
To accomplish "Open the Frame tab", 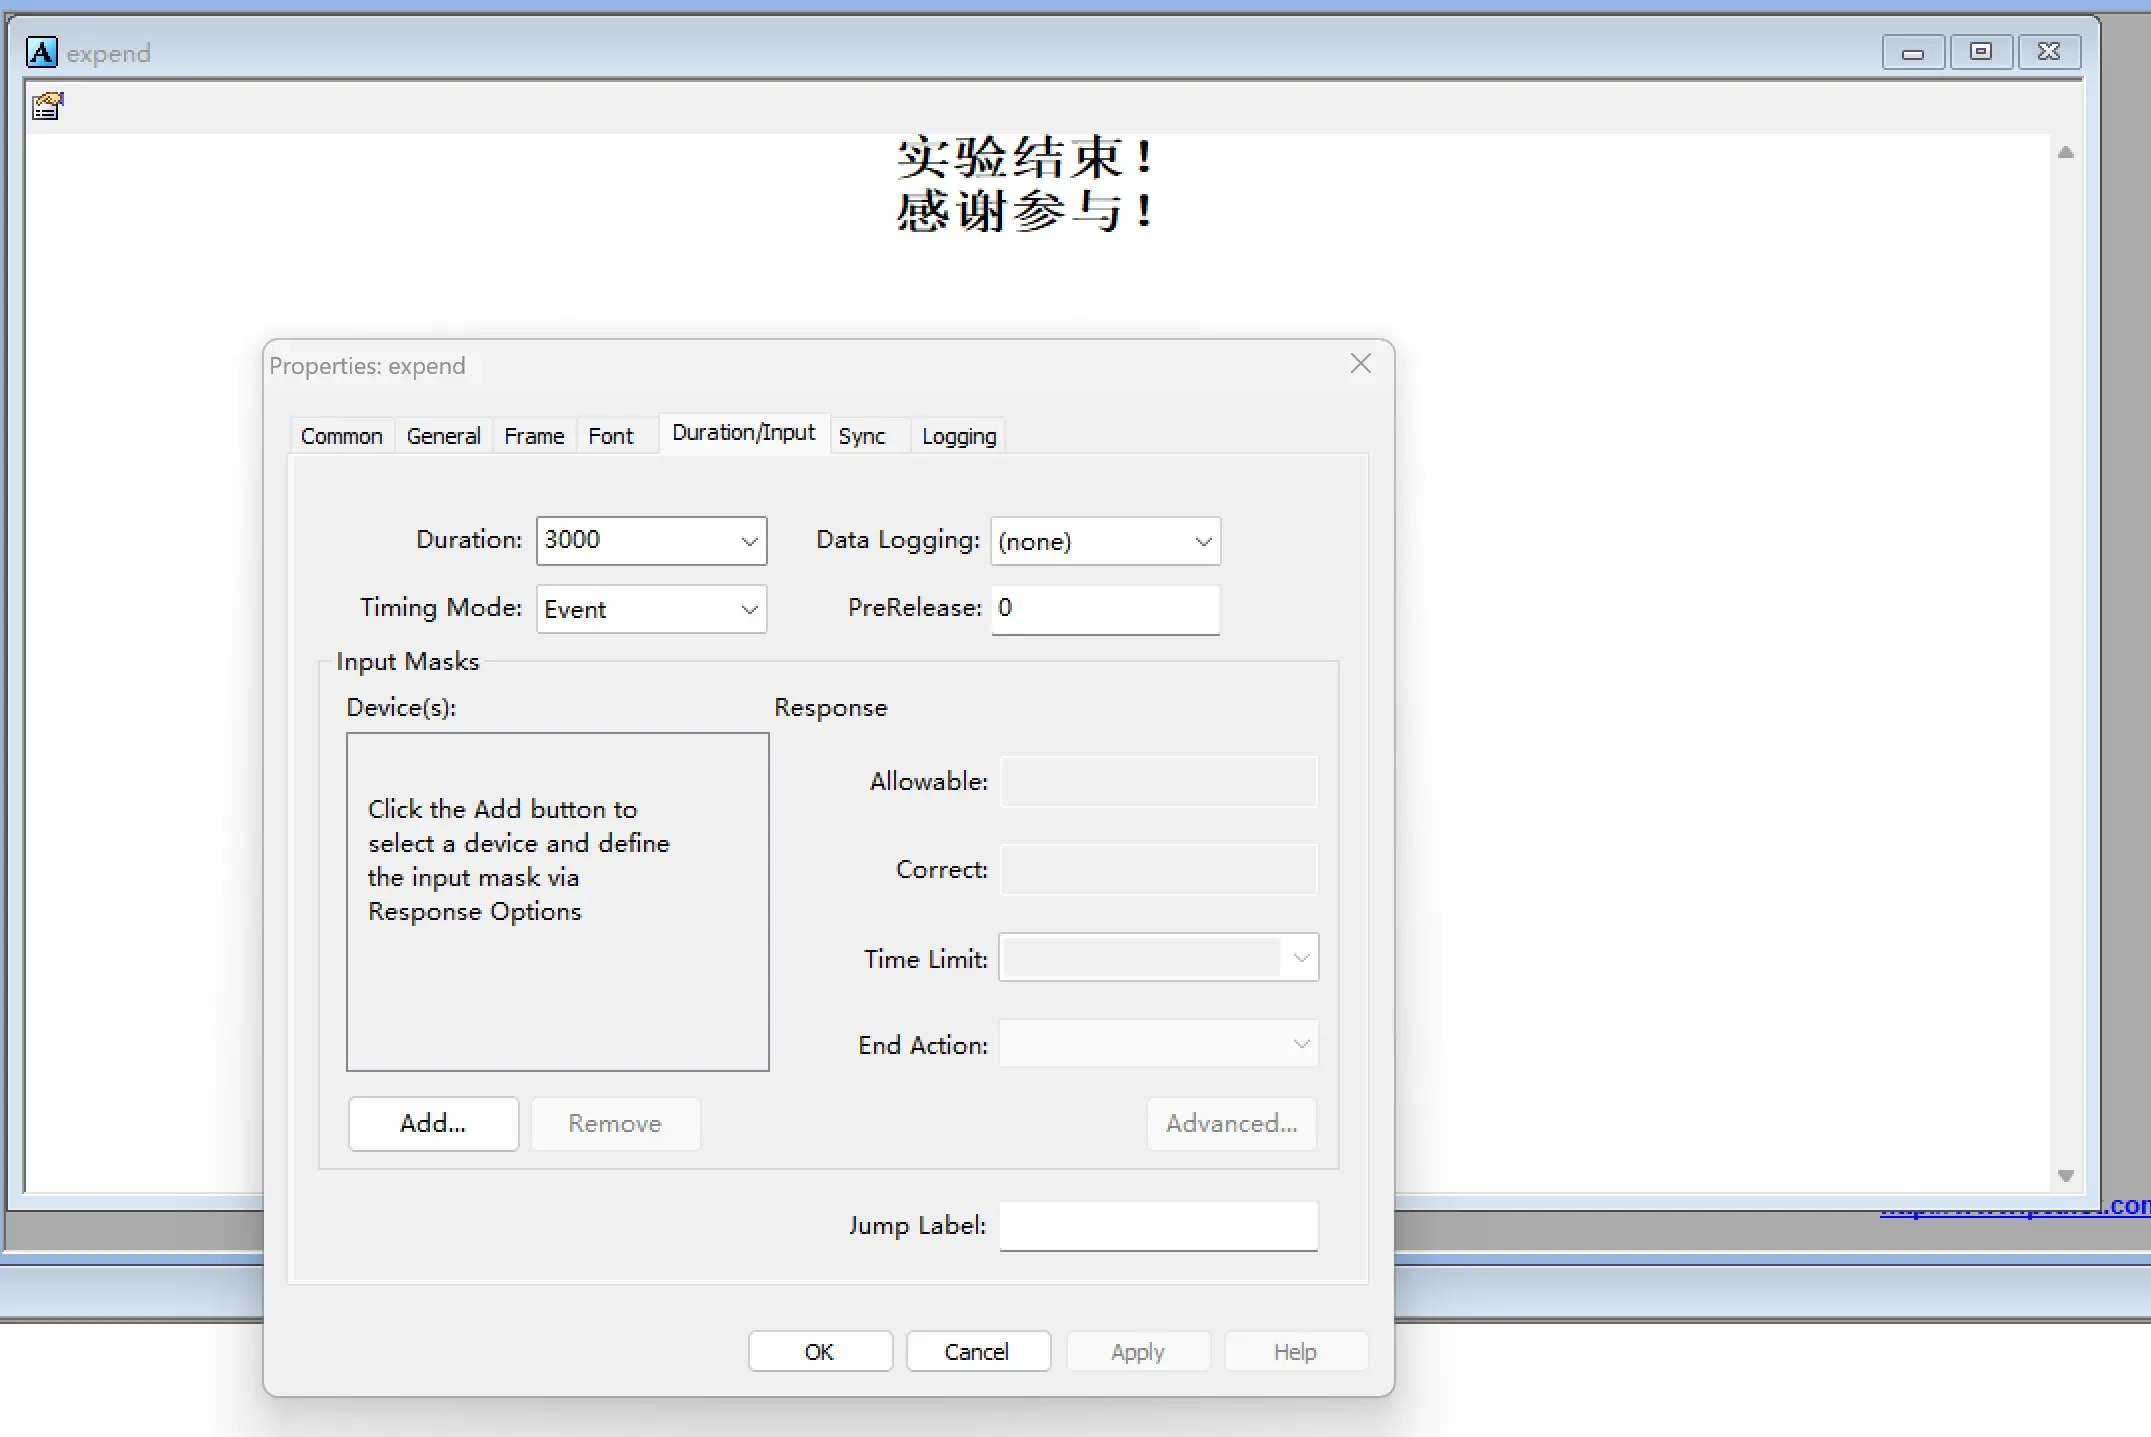I will [534, 436].
